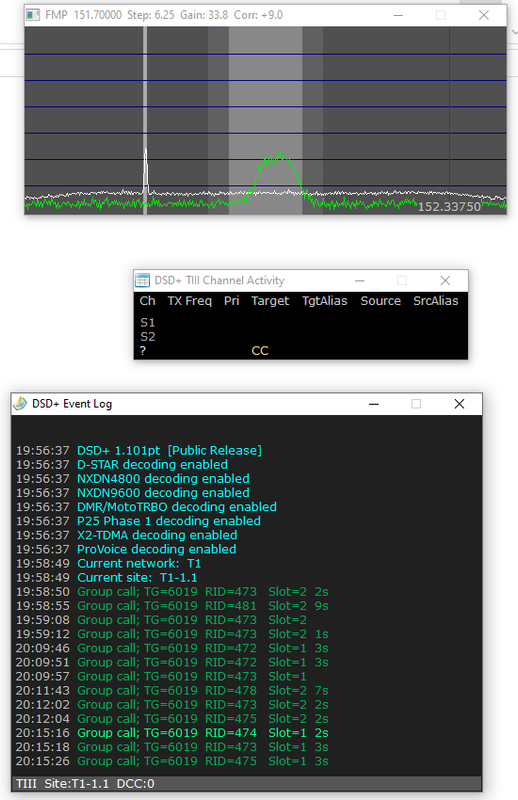The height and width of the screenshot is (800, 518).
Task: Click the SrcAlias column header
Action: (436, 301)
